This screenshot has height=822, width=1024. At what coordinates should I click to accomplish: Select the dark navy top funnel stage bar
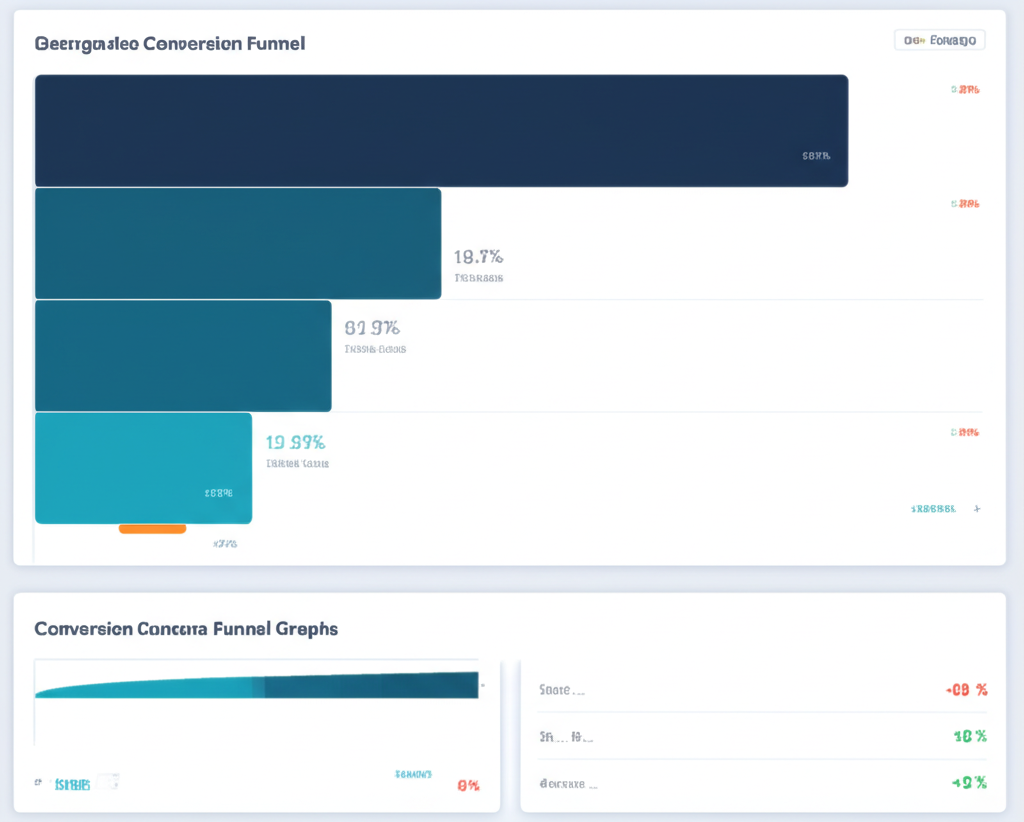click(440, 130)
